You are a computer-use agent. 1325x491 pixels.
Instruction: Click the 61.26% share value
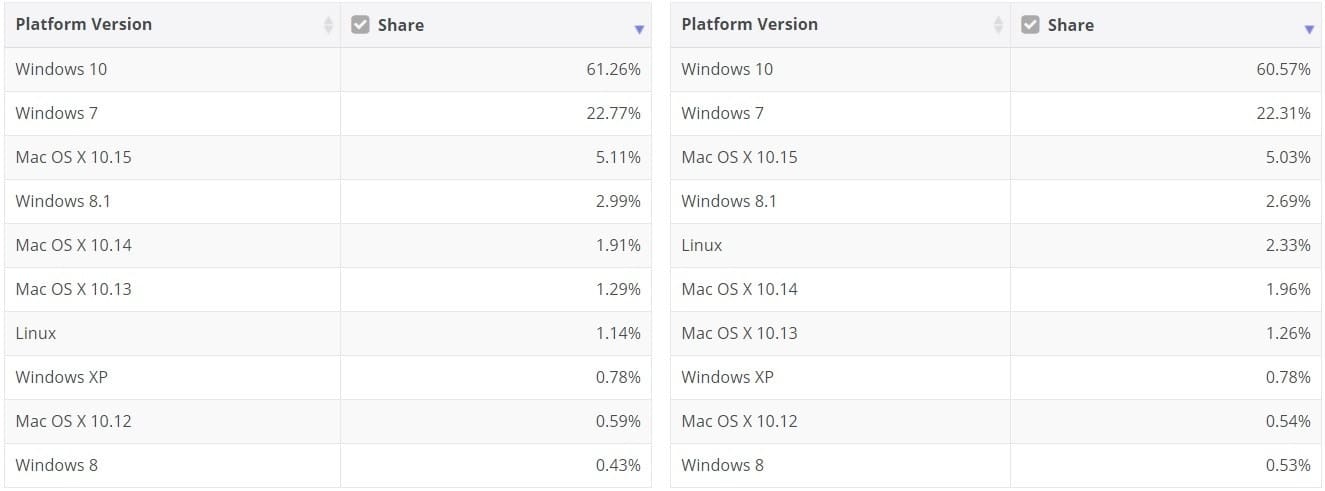point(613,69)
